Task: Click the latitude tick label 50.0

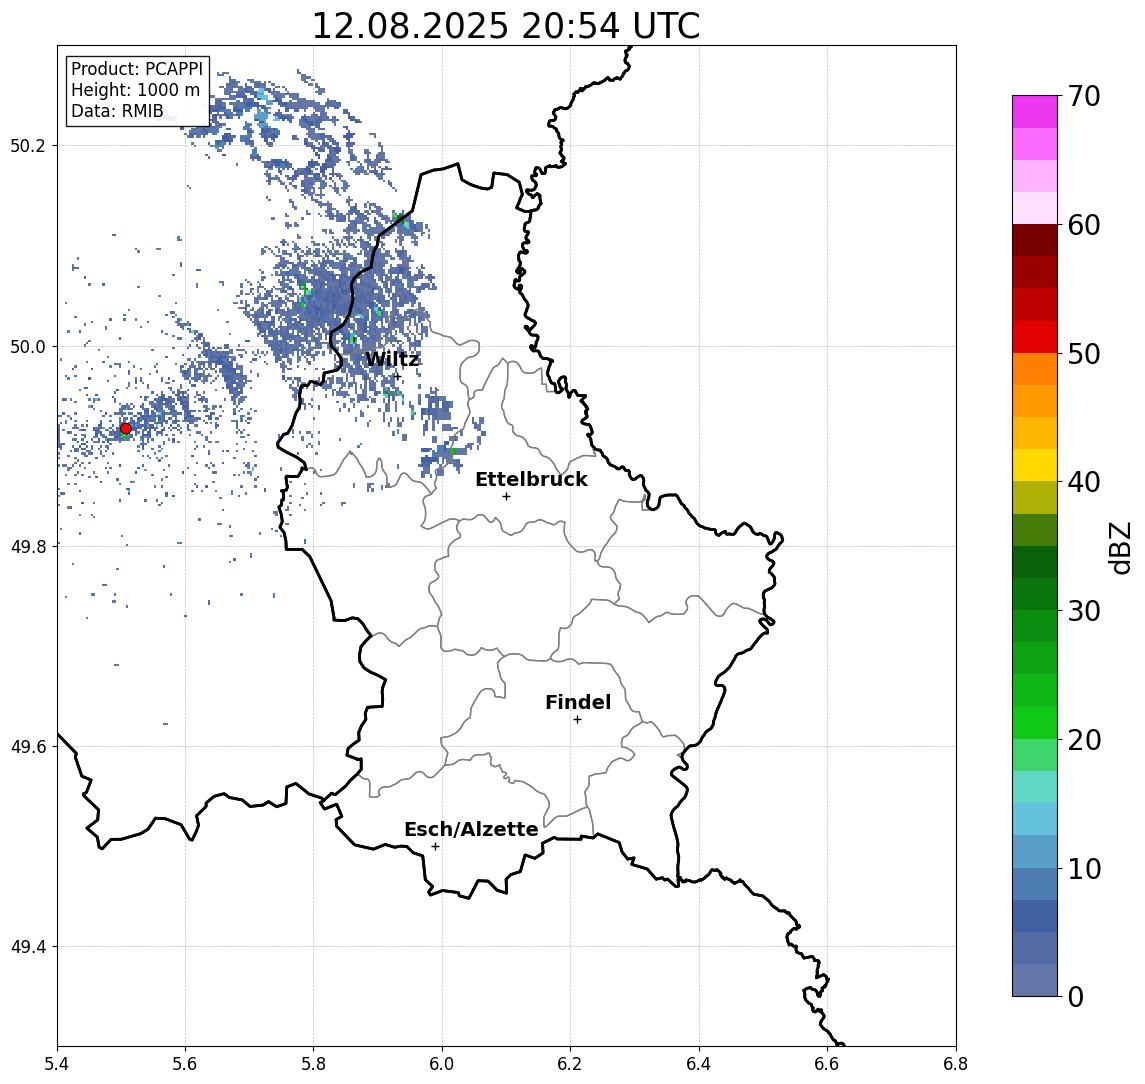Action: (28, 346)
